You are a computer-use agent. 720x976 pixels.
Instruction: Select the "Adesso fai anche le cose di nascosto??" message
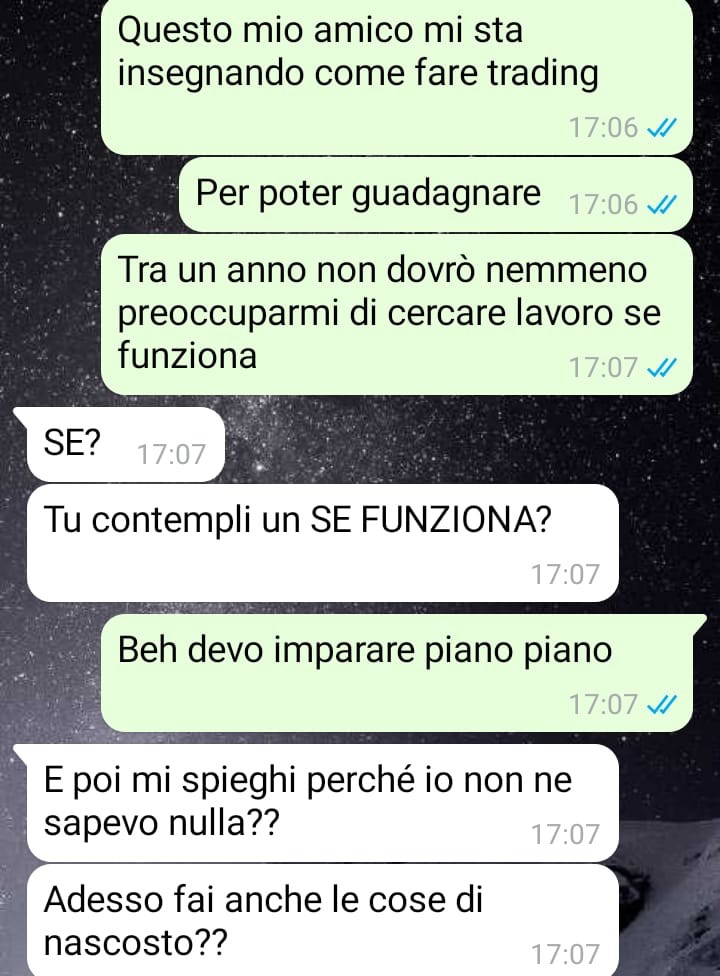tap(322, 921)
